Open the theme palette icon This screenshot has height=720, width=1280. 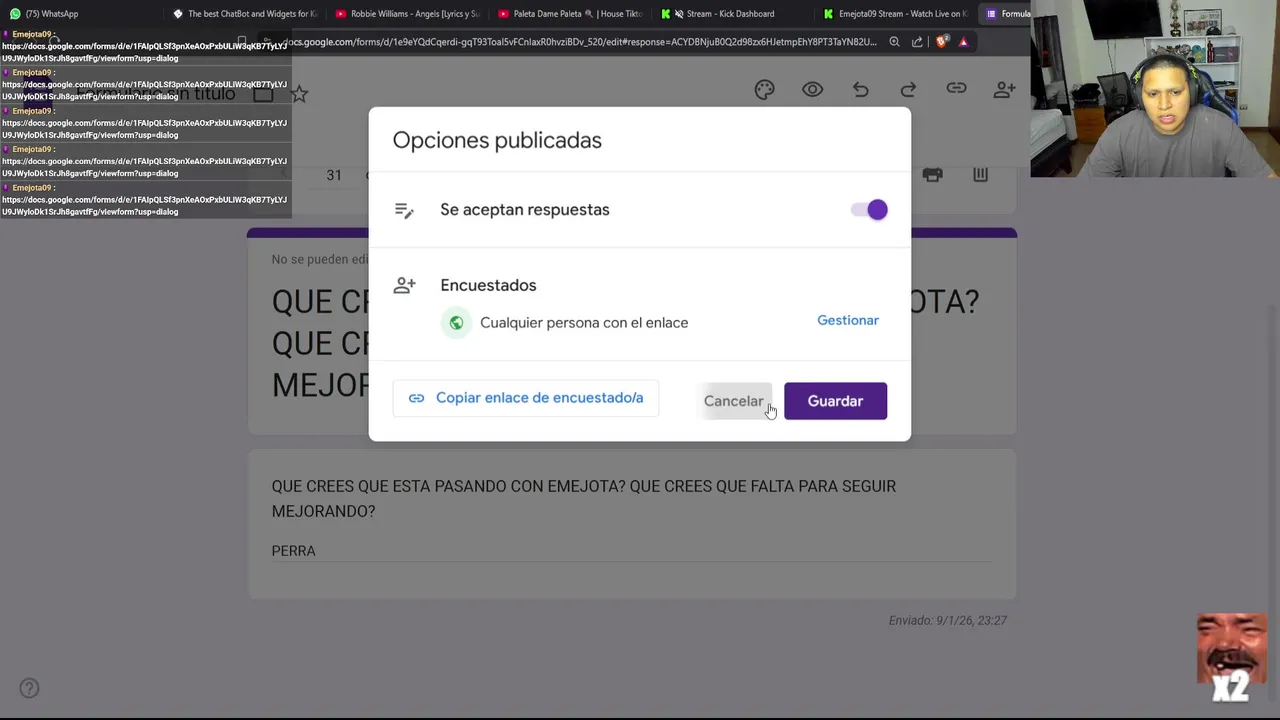coord(764,90)
